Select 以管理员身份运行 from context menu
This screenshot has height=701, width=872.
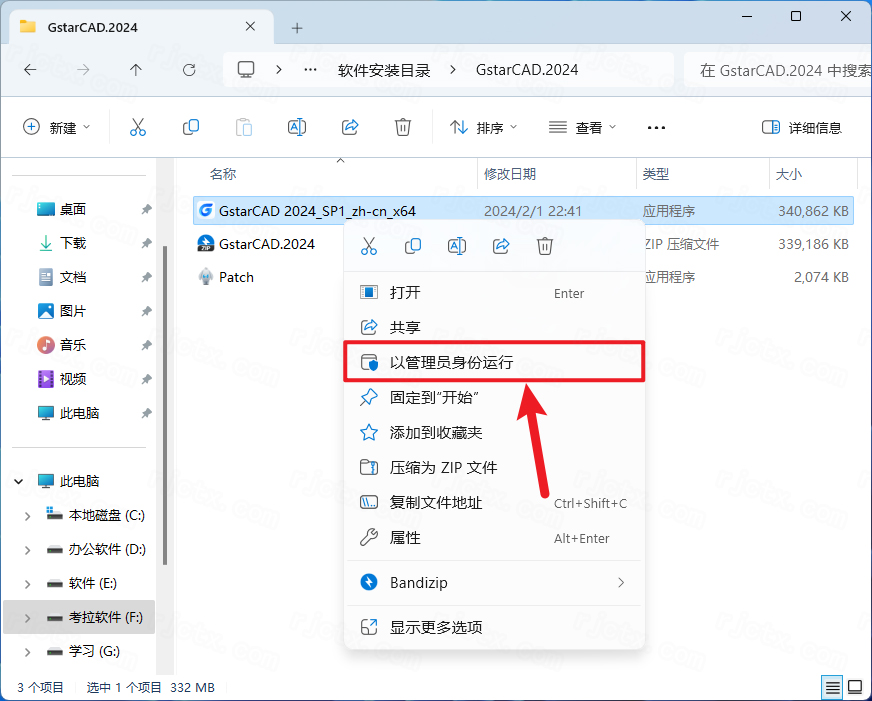tap(451, 362)
